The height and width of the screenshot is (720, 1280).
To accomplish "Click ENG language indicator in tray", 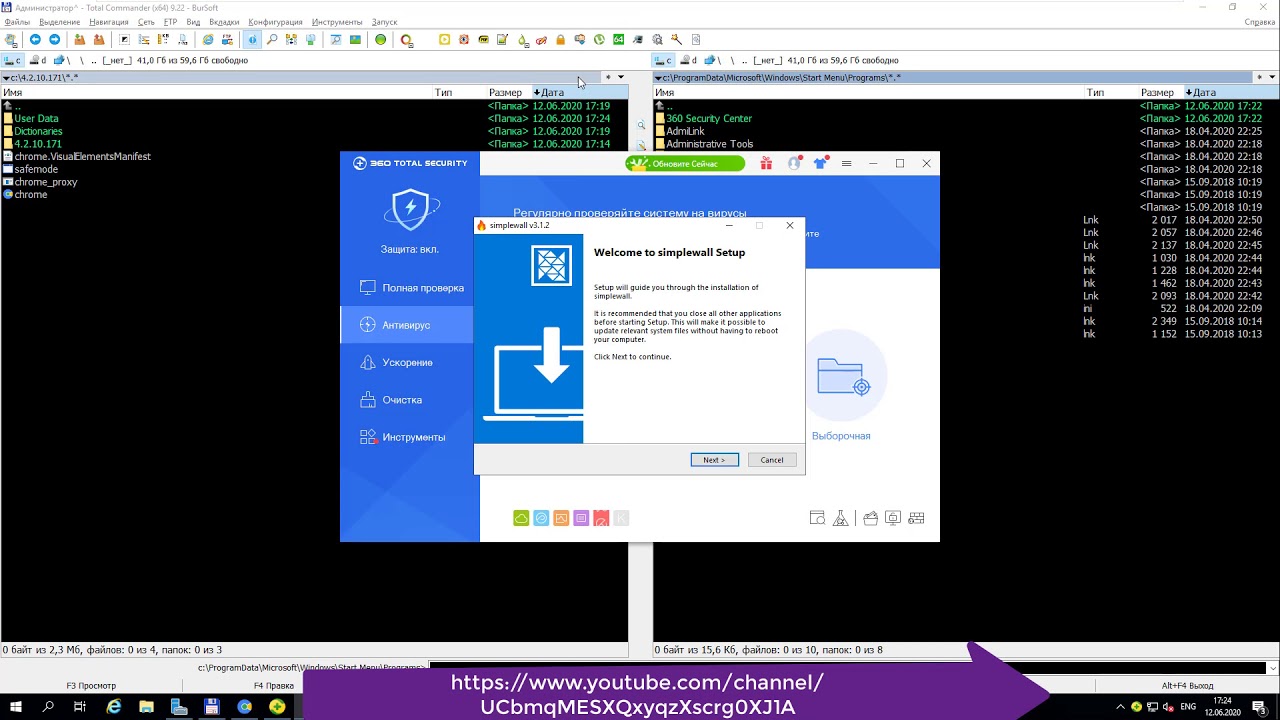I will coord(1188,707).
